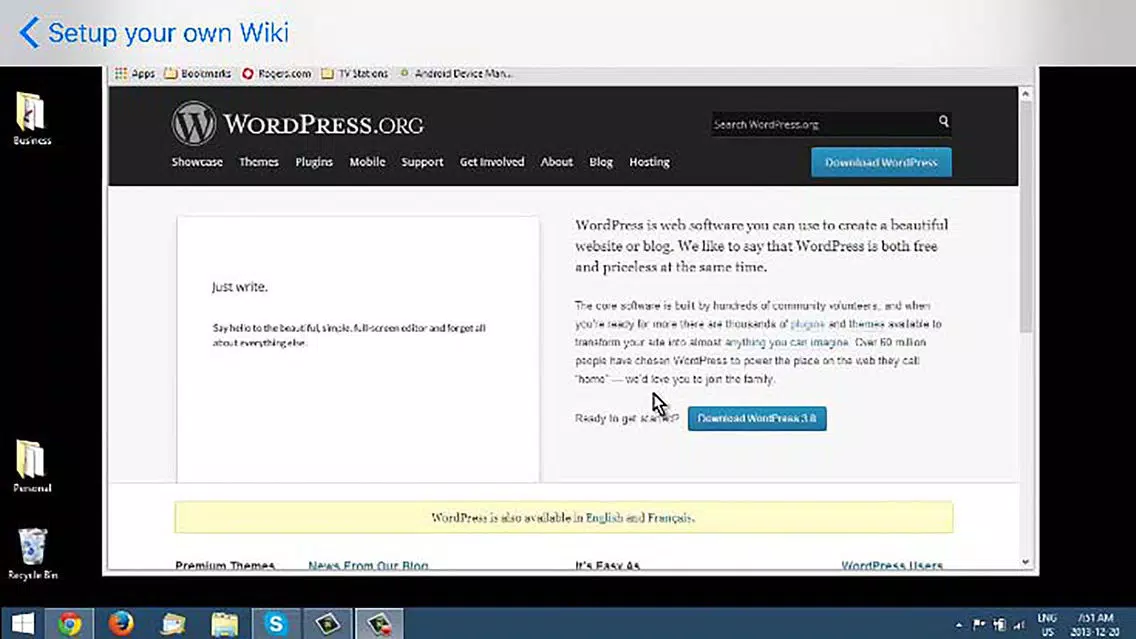Open the Themes menu item
This screenshot has width=1136, height=639.
(x=259, y=162)
